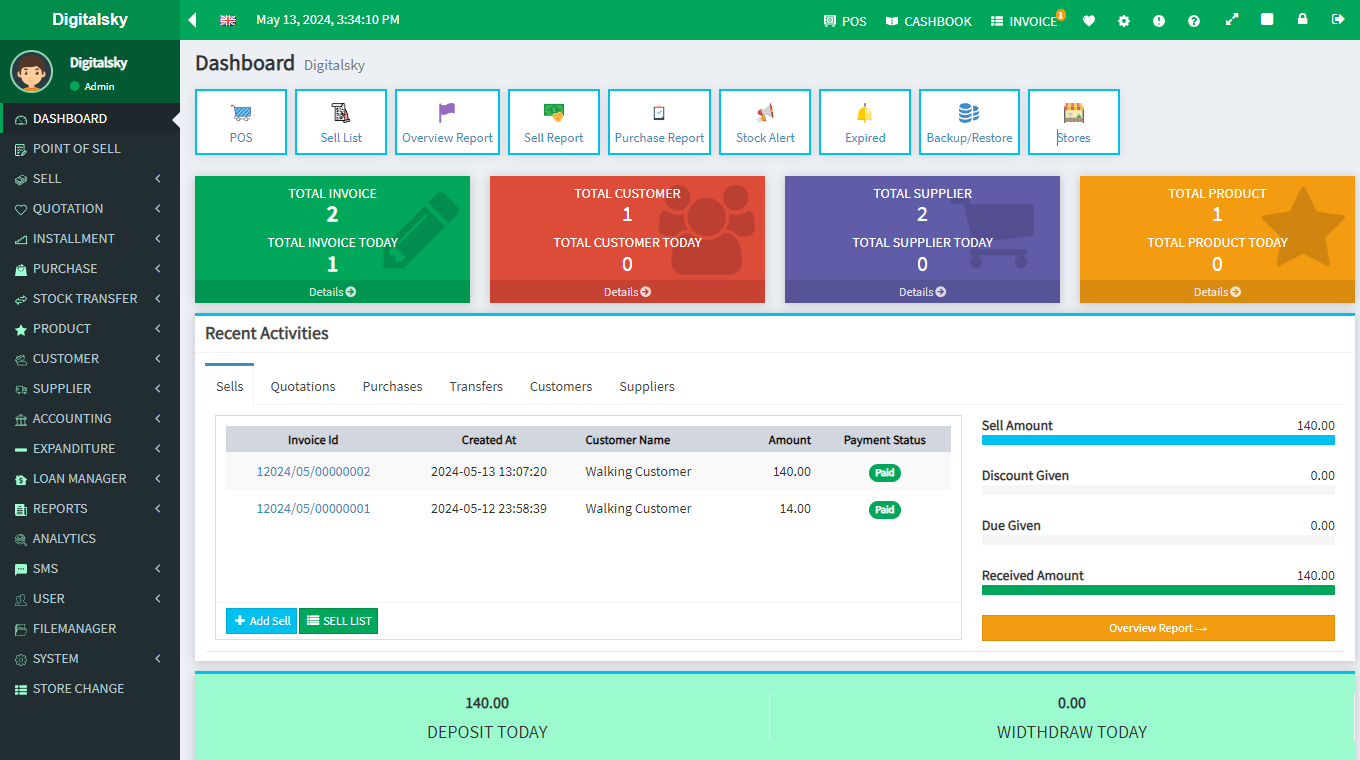The image size is (1360, 760).
Task: Click the Add Sell button
Action: pos(261,621)
